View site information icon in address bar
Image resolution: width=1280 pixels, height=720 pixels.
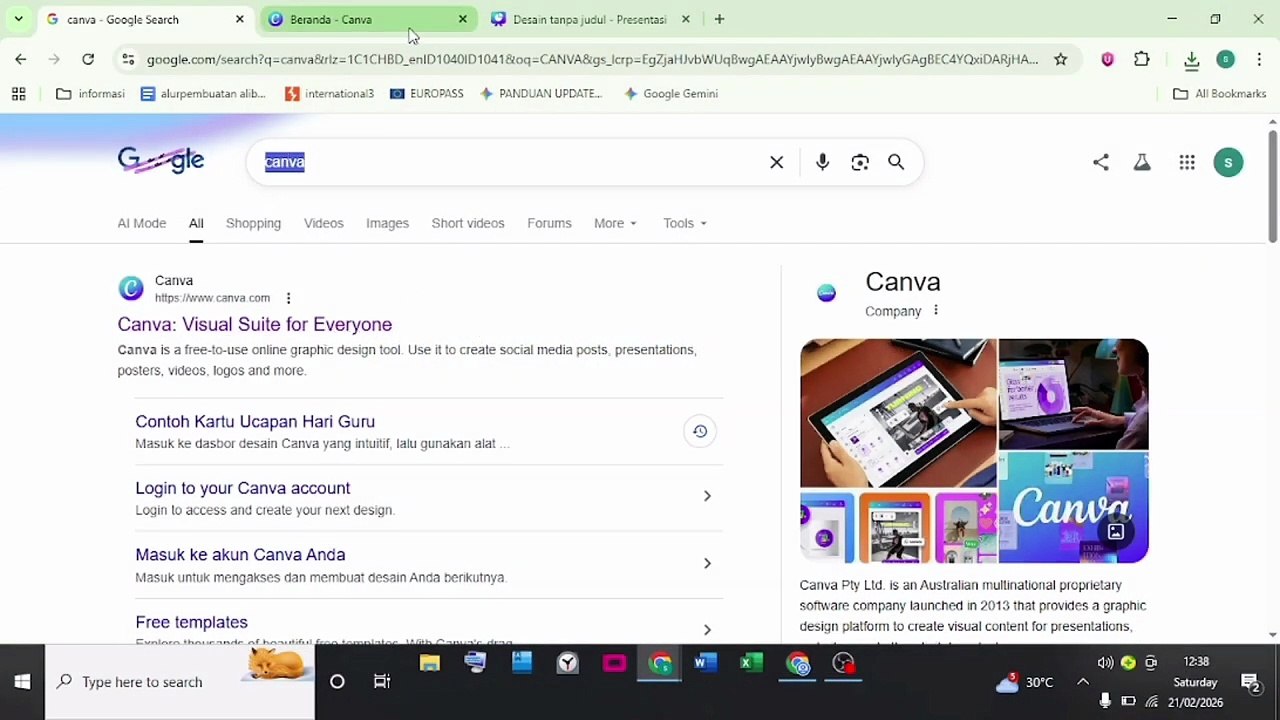[x=128, y=59]
